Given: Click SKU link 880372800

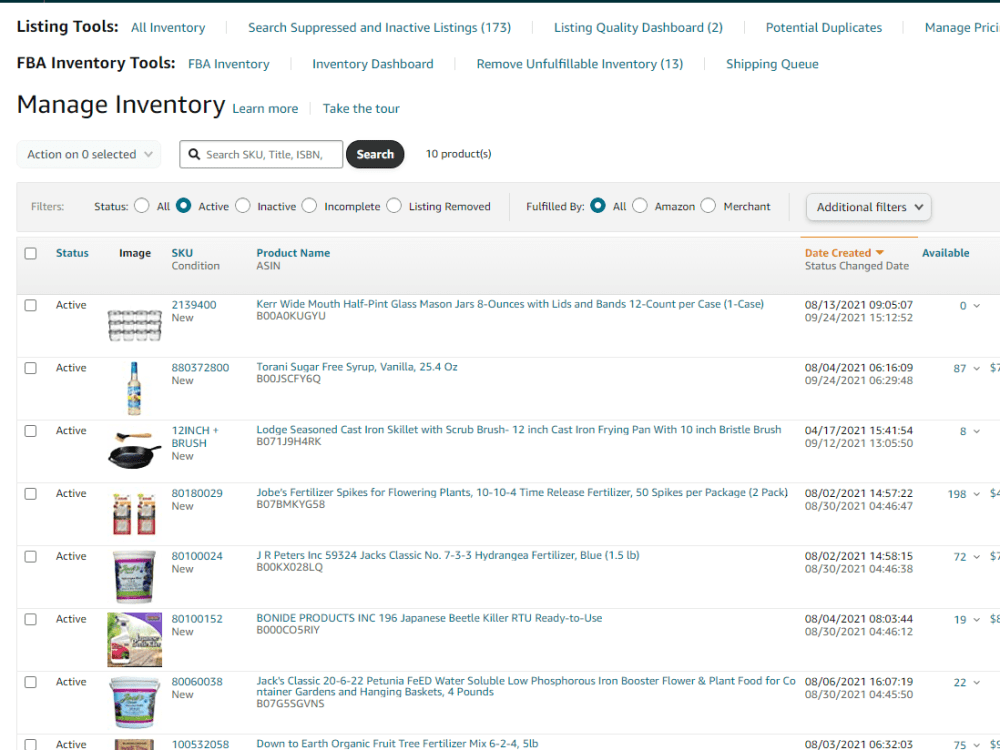Looking at the screenshot, I should (200, 368).
